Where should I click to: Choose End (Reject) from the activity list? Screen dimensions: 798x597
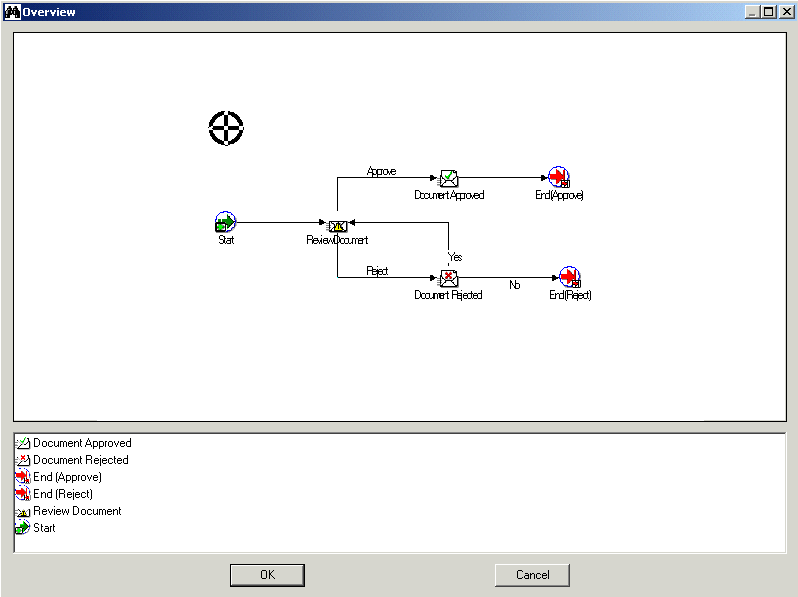pyautogui.click(x=62, y=494)
